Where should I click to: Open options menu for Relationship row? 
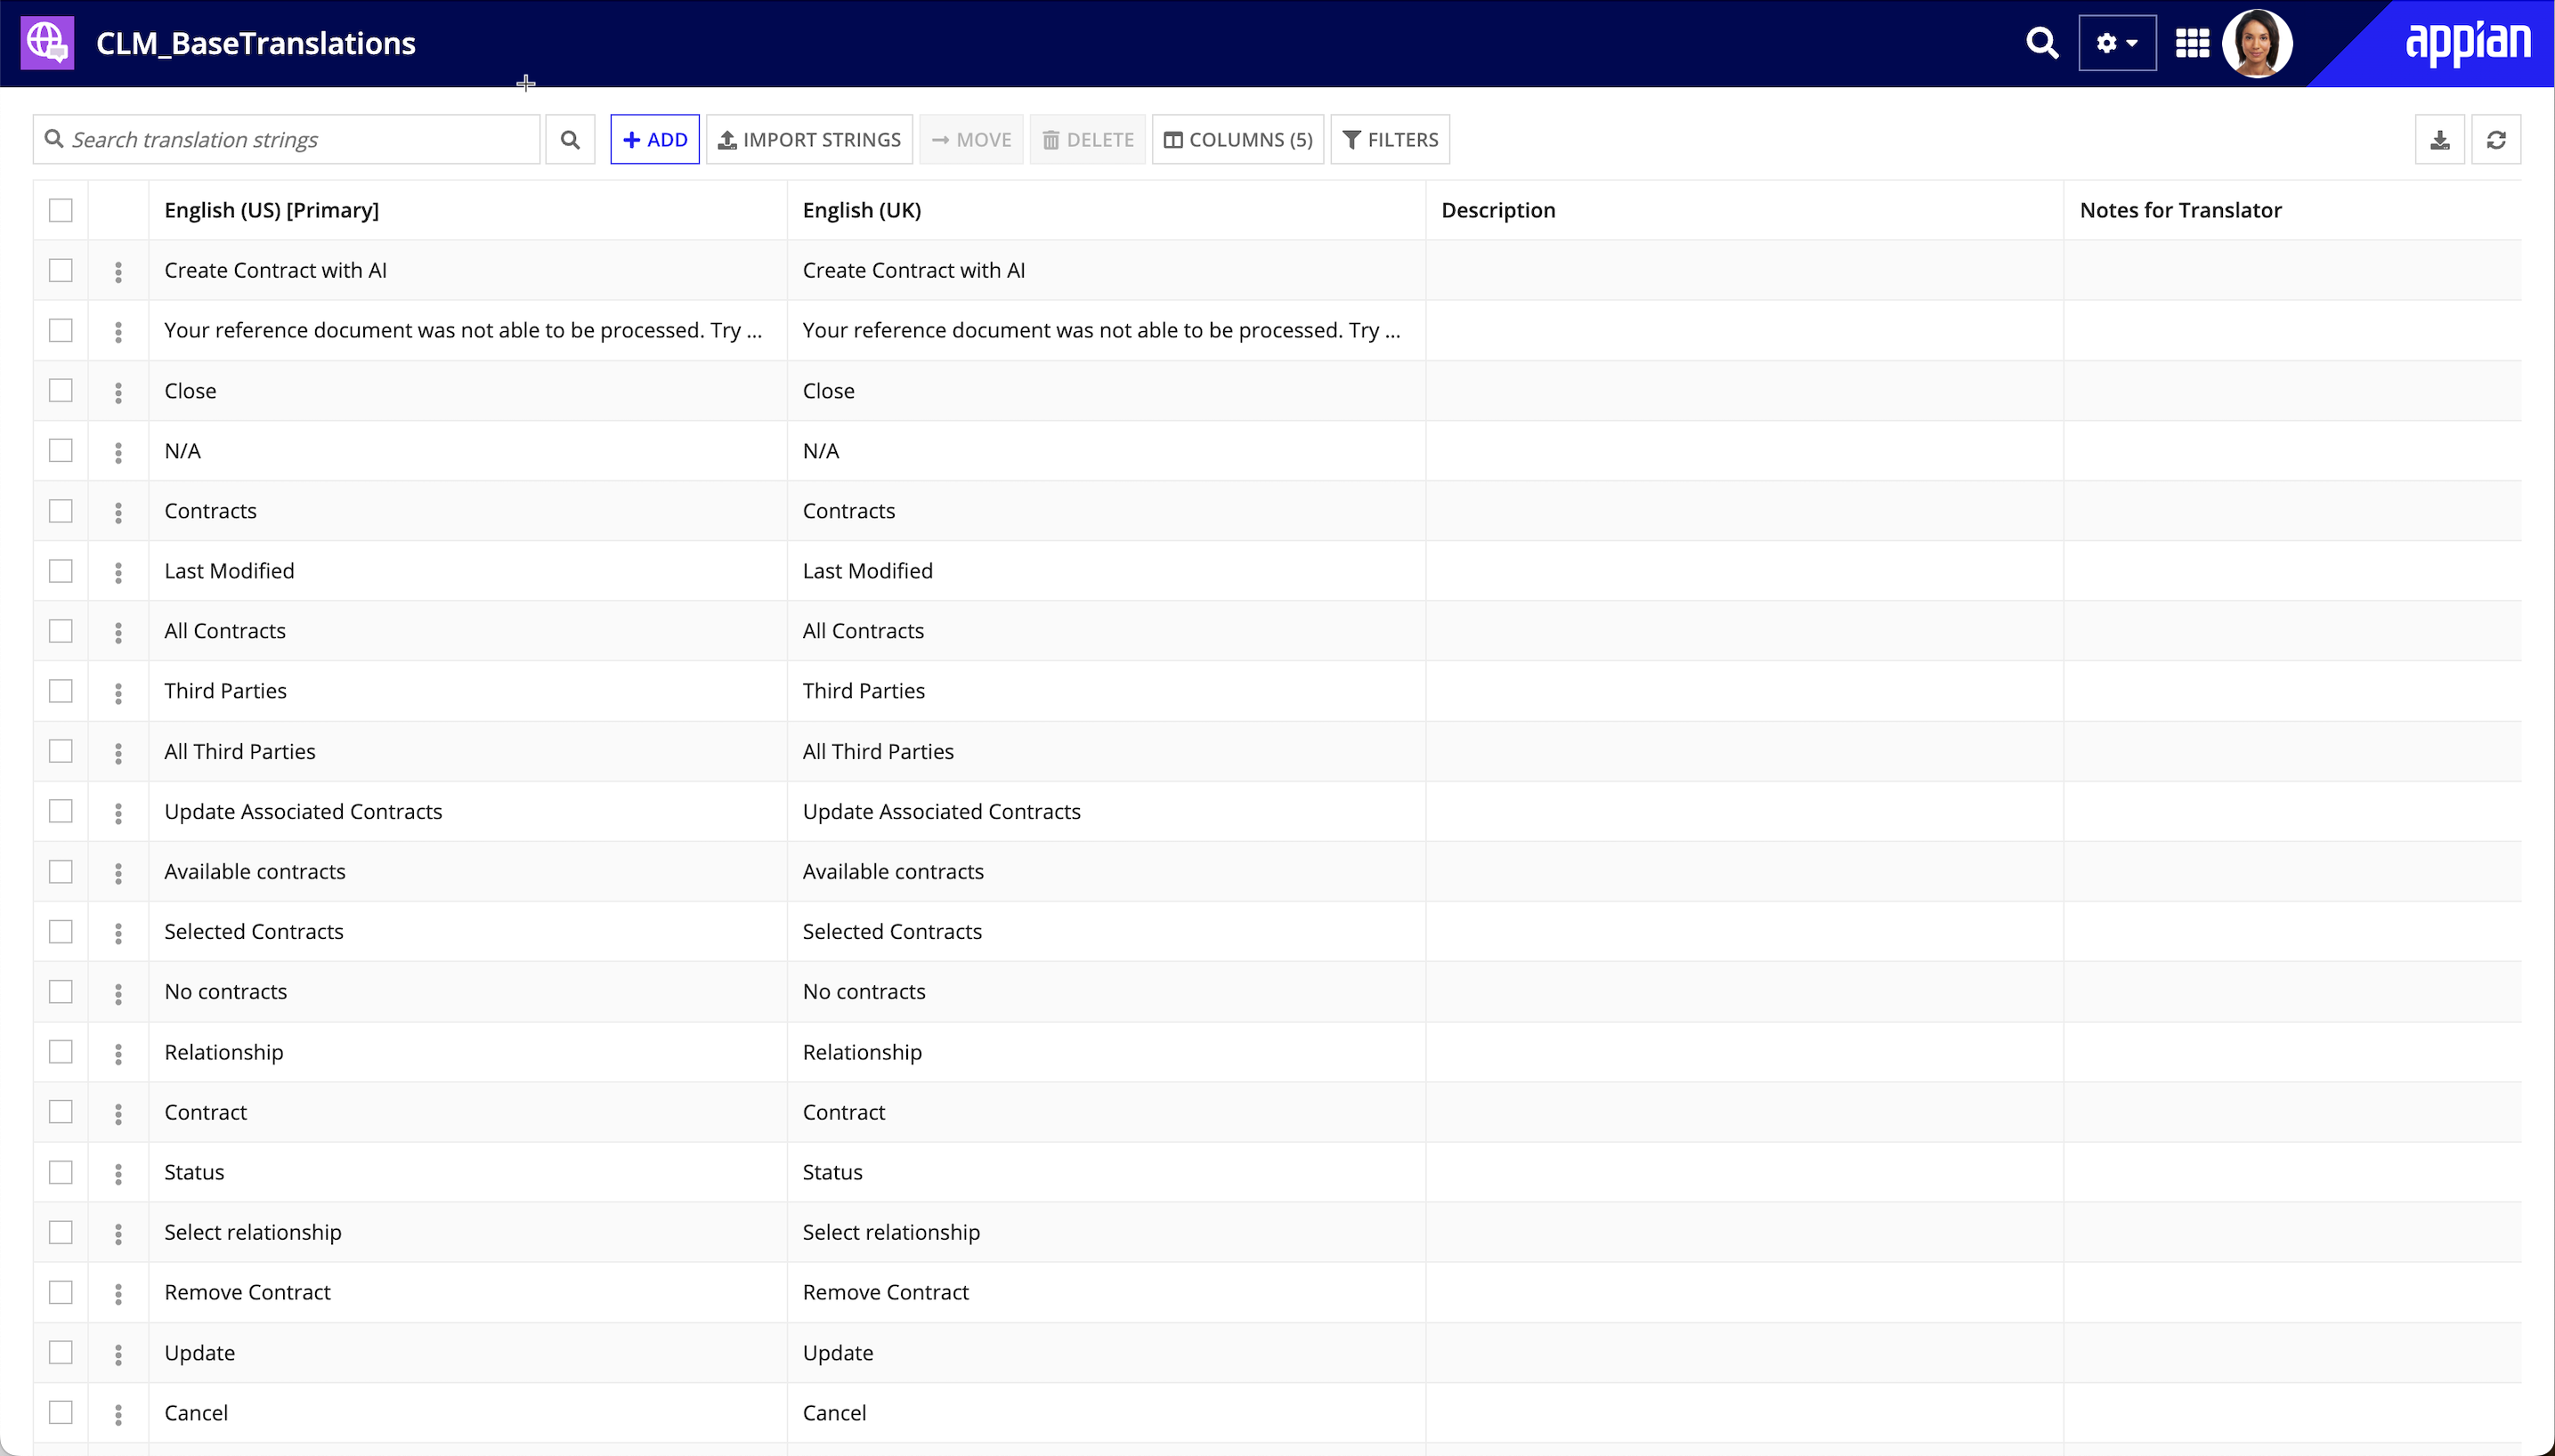(x=118, y=1054)
